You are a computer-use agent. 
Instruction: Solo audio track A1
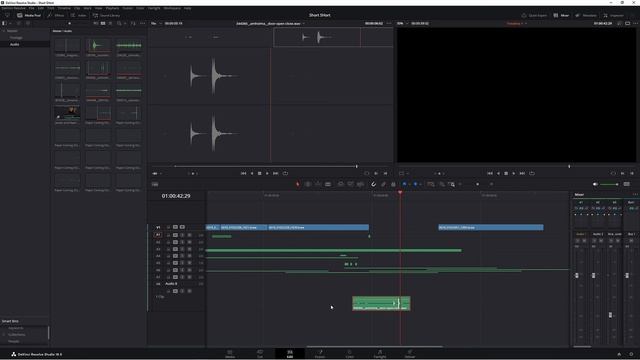click(182, 235)
